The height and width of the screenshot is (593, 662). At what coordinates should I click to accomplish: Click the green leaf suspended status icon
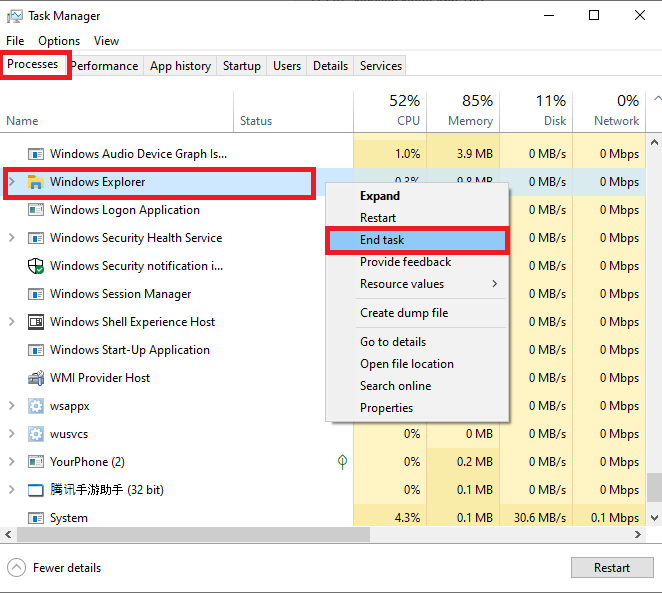tap(342, 462)
